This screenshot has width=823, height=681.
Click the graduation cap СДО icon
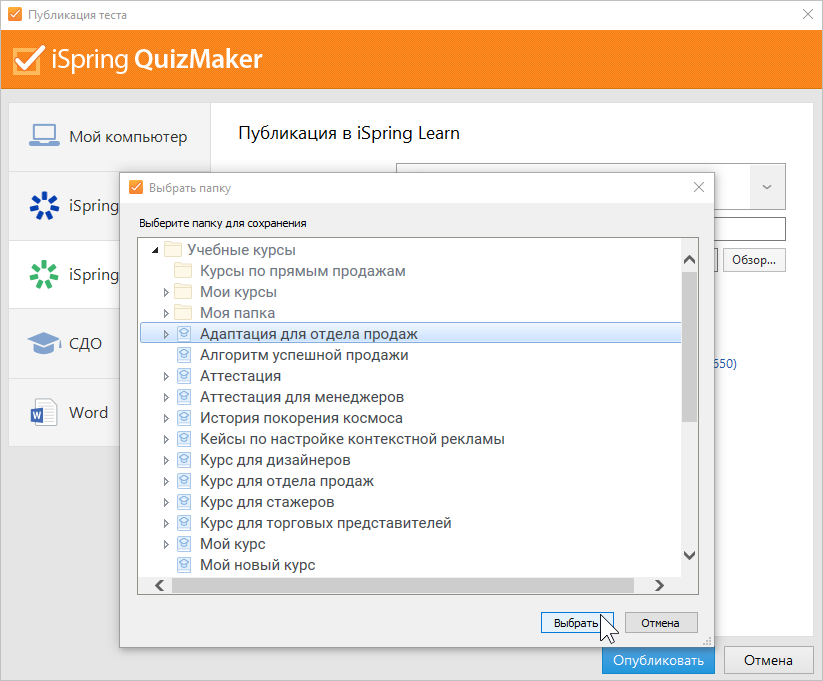tap(44, 343)
